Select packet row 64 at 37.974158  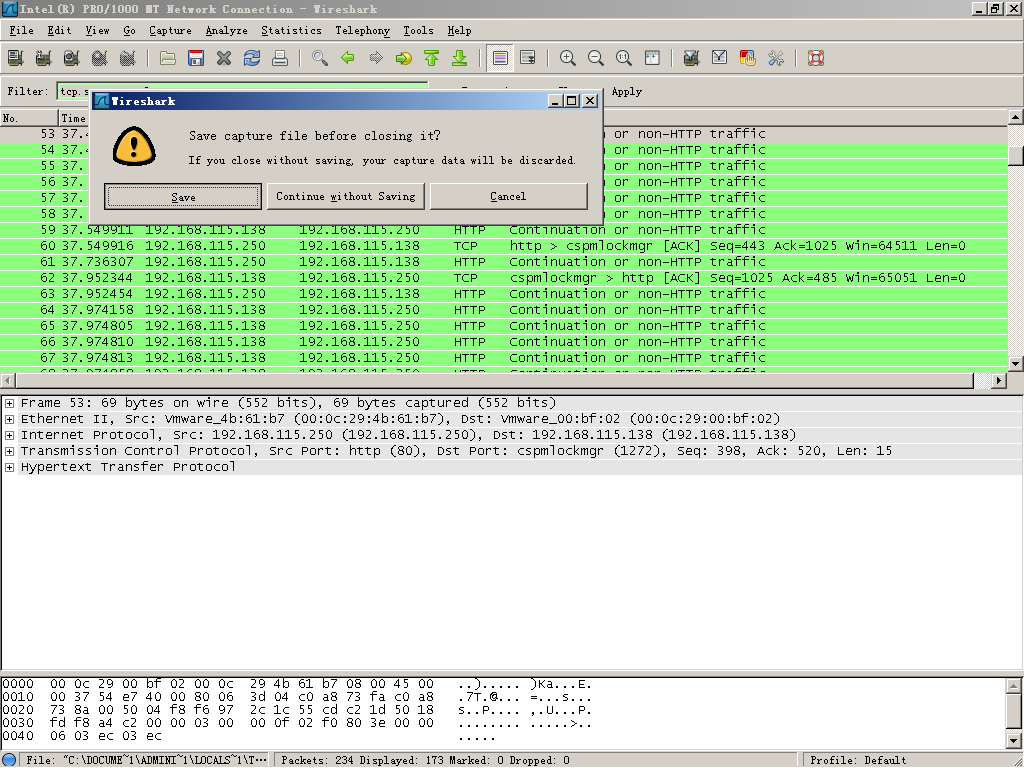pyautogui.click(x=503, y=310)
